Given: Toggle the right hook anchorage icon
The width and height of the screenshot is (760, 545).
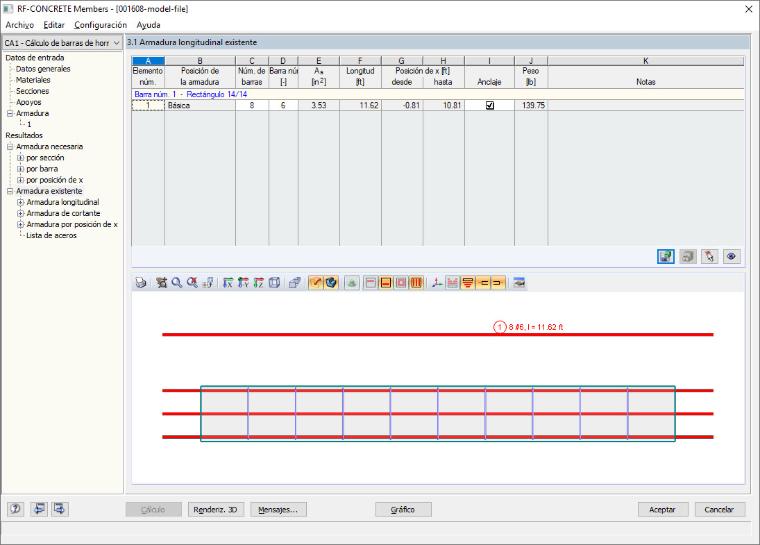Looking at the screenshot, I should coord(498,282).
